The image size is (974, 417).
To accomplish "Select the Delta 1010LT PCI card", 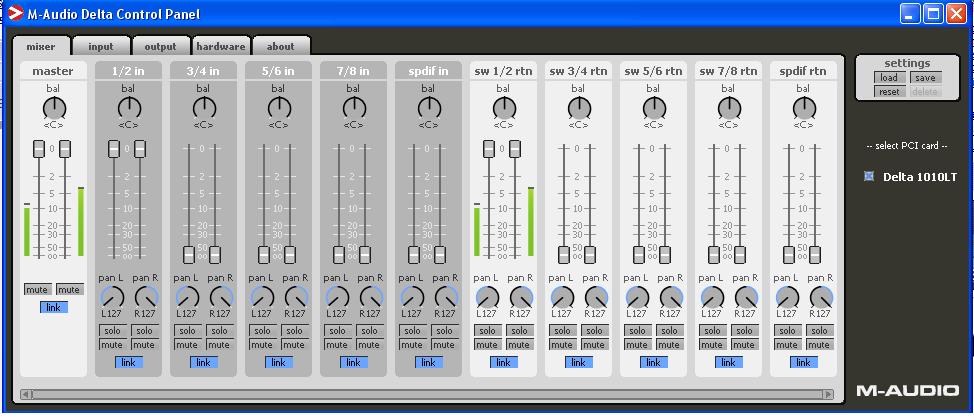I will pos(868,176).
